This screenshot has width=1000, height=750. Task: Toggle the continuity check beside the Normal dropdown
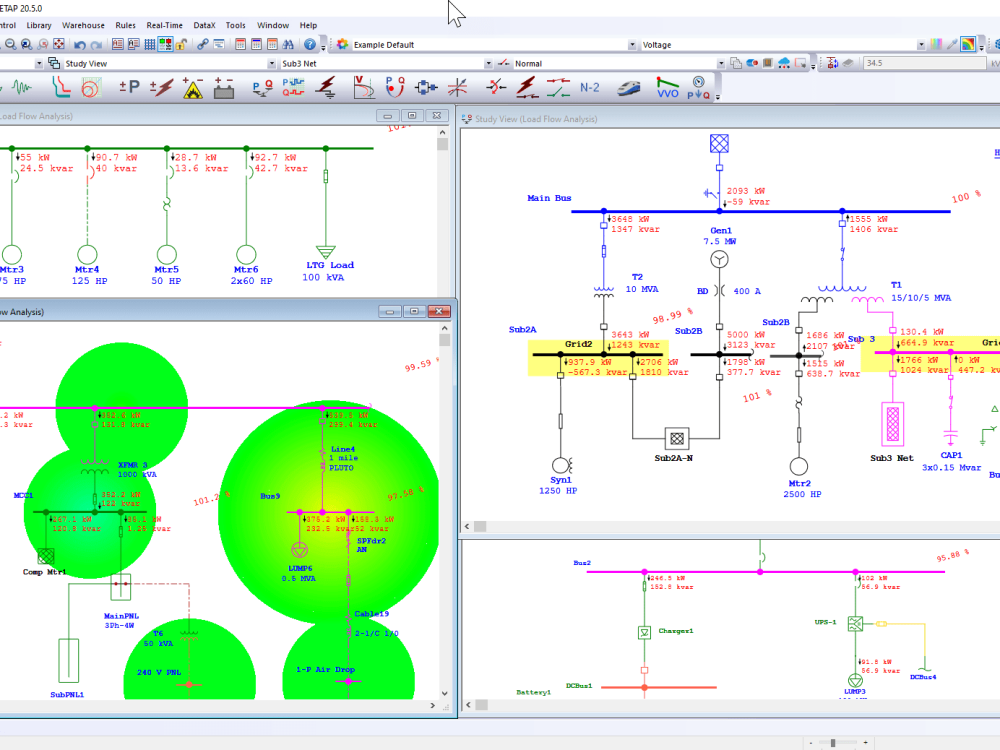click(502, 62)
